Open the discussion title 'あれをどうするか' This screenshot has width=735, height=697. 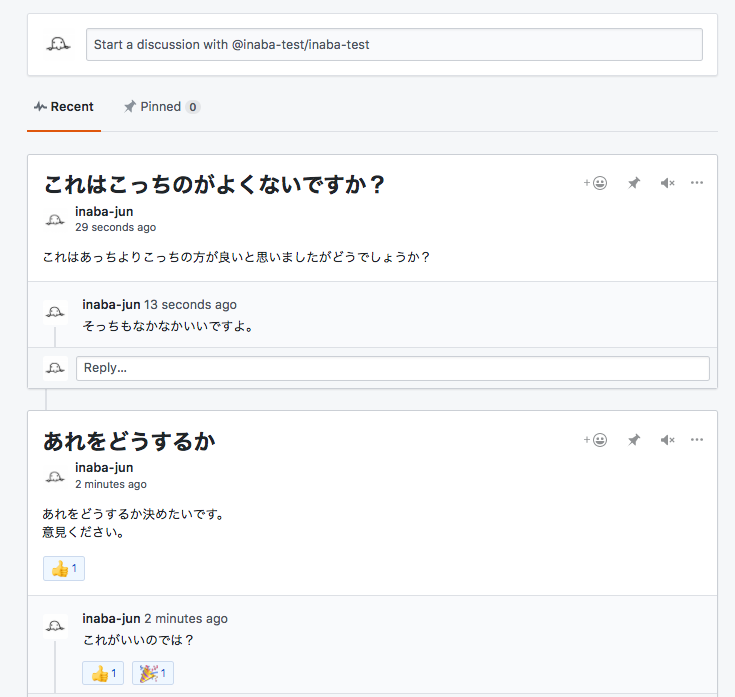point(129,441)
